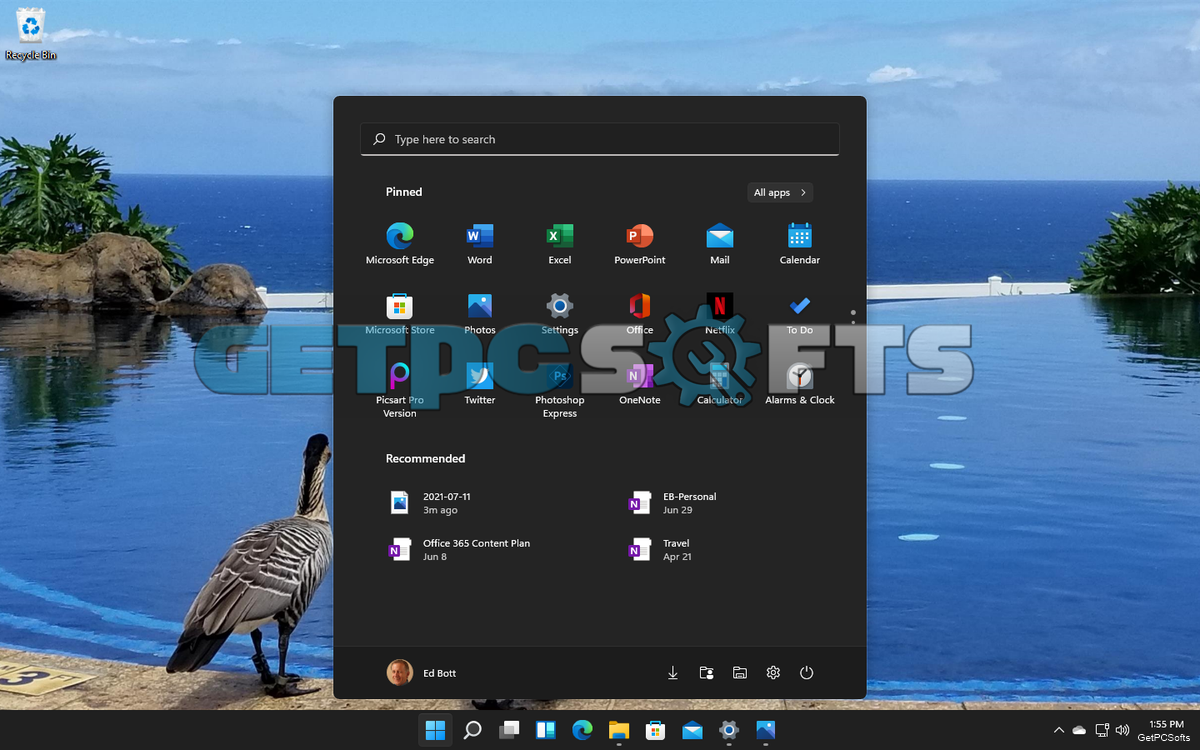This screenshot has height=750, width=1200.
Task: Switch to Settings on the taskbar
Action: (x=729, y=730)
